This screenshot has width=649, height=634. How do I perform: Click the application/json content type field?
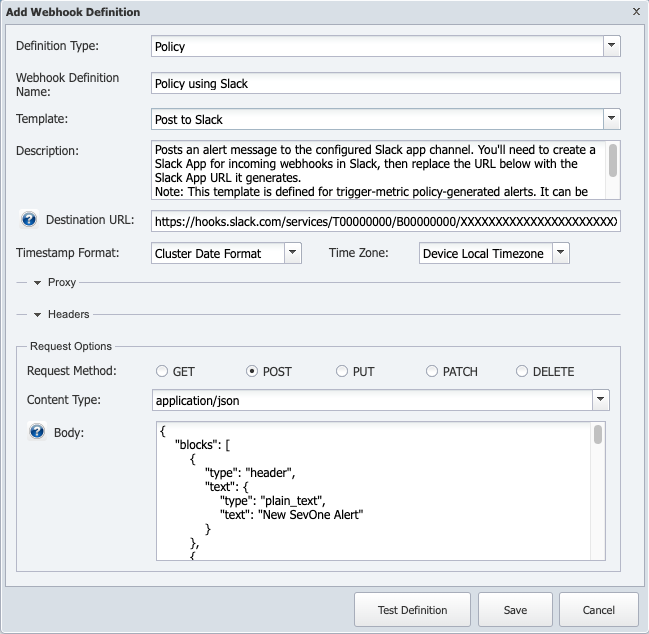click(x=372, y=400)
